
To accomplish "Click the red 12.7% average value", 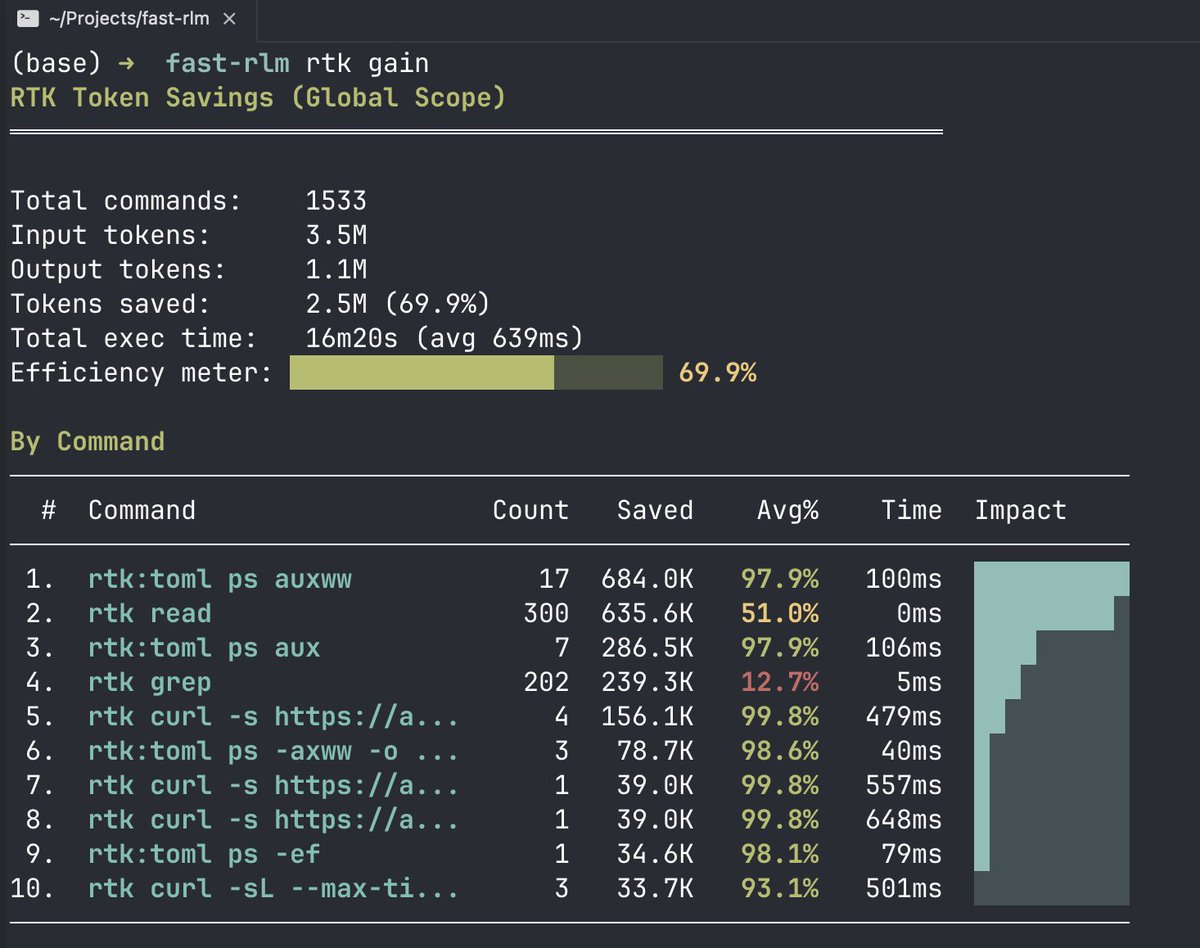I will tap(780, 682).
